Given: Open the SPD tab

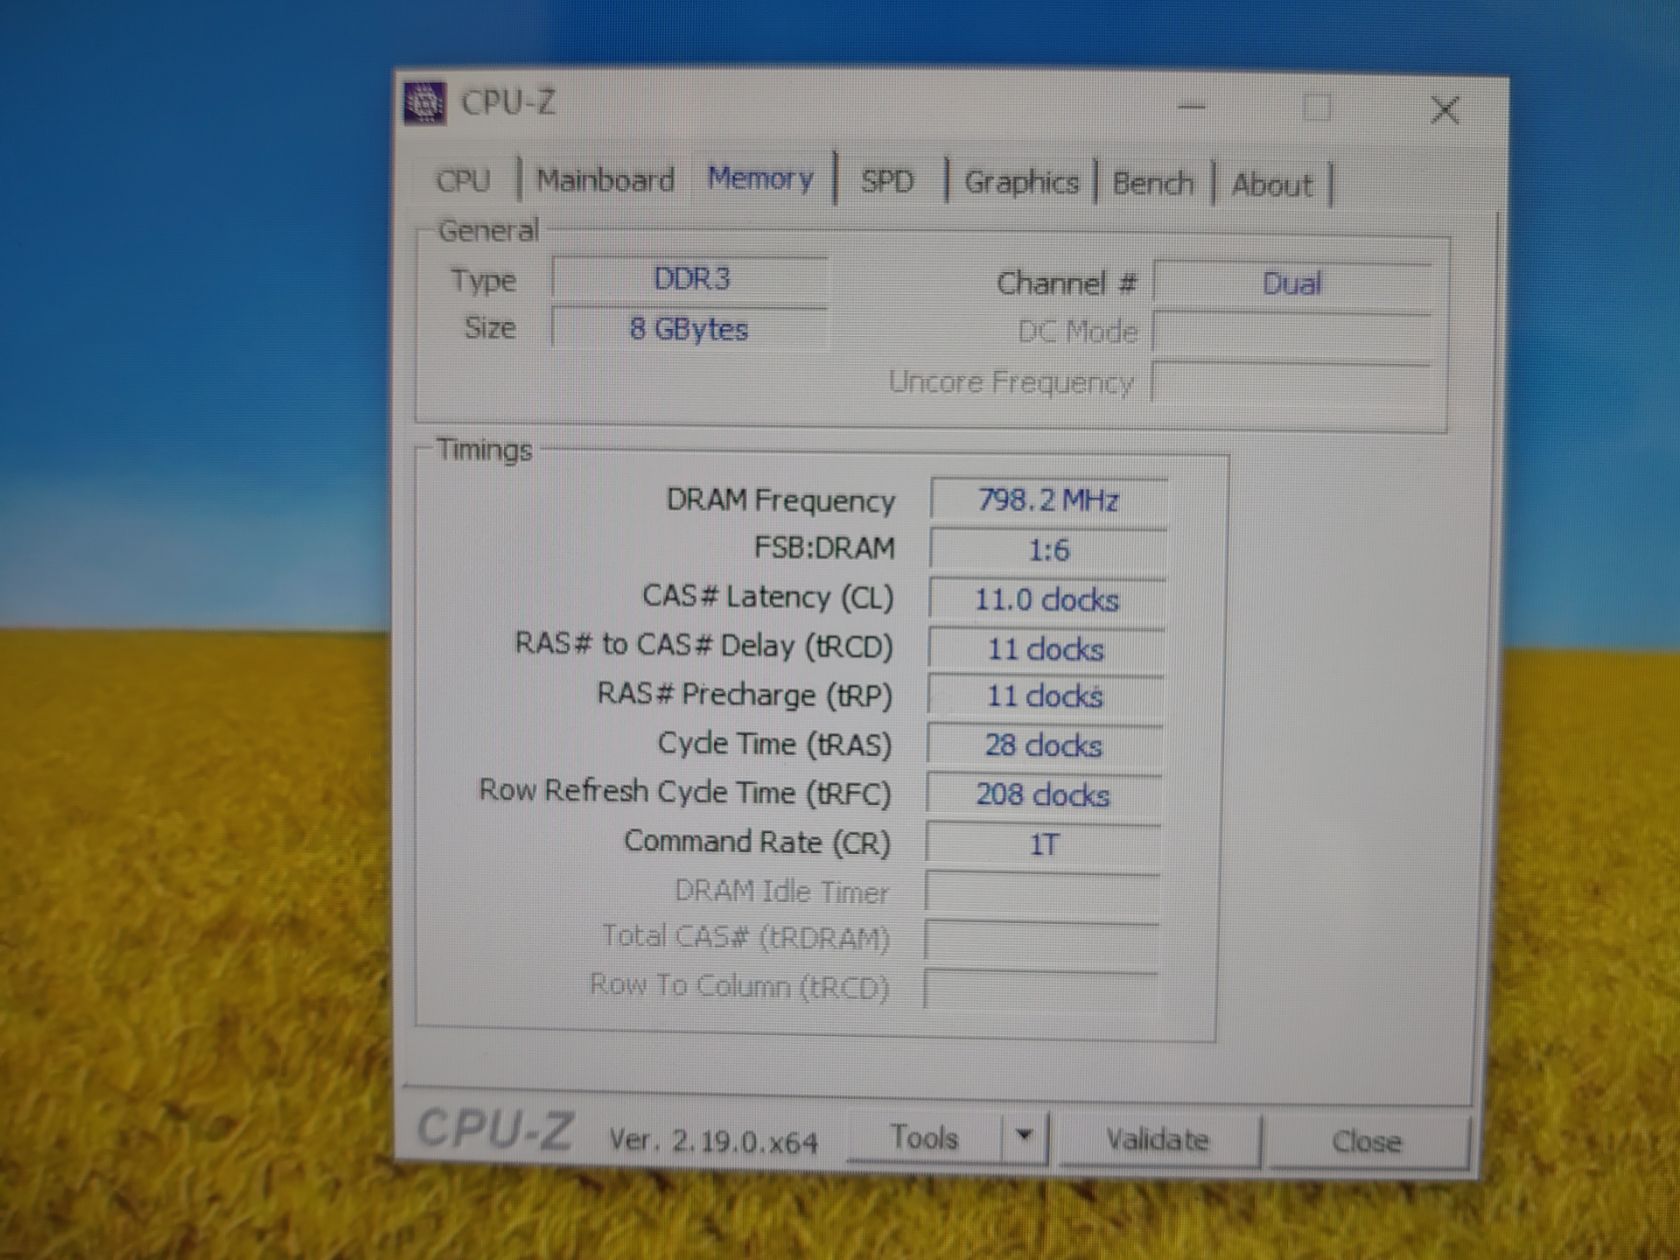Looking at the screenshot, I should (x=888, y=182).
